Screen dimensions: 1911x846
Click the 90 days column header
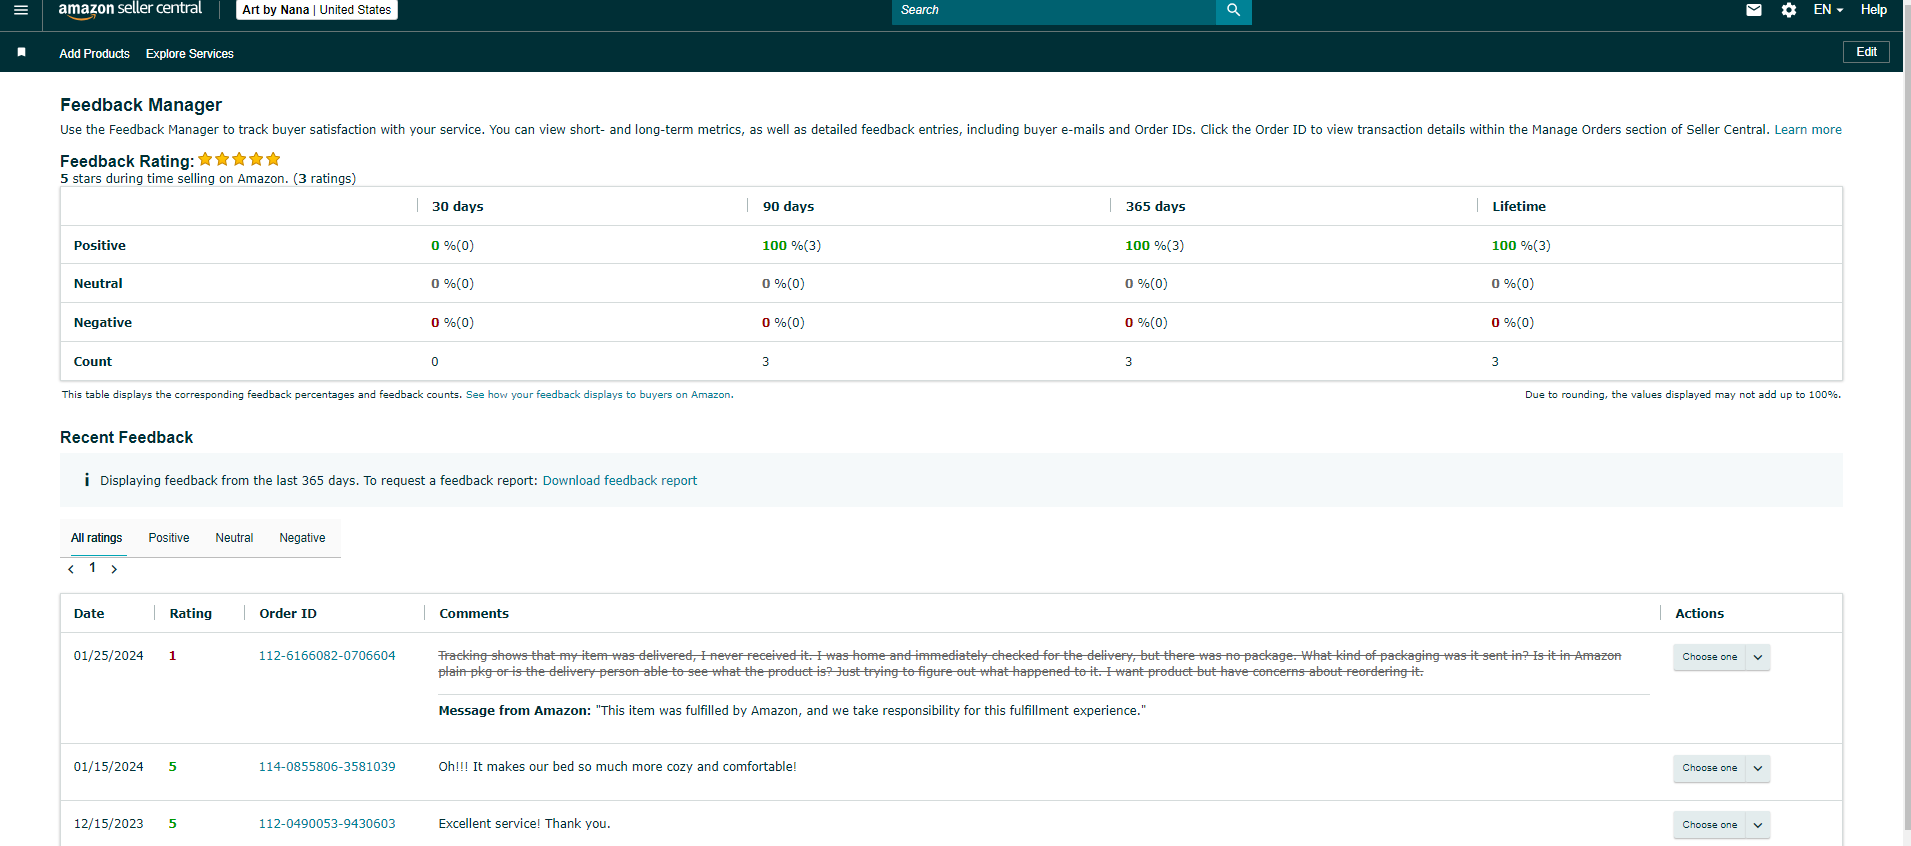788,207
